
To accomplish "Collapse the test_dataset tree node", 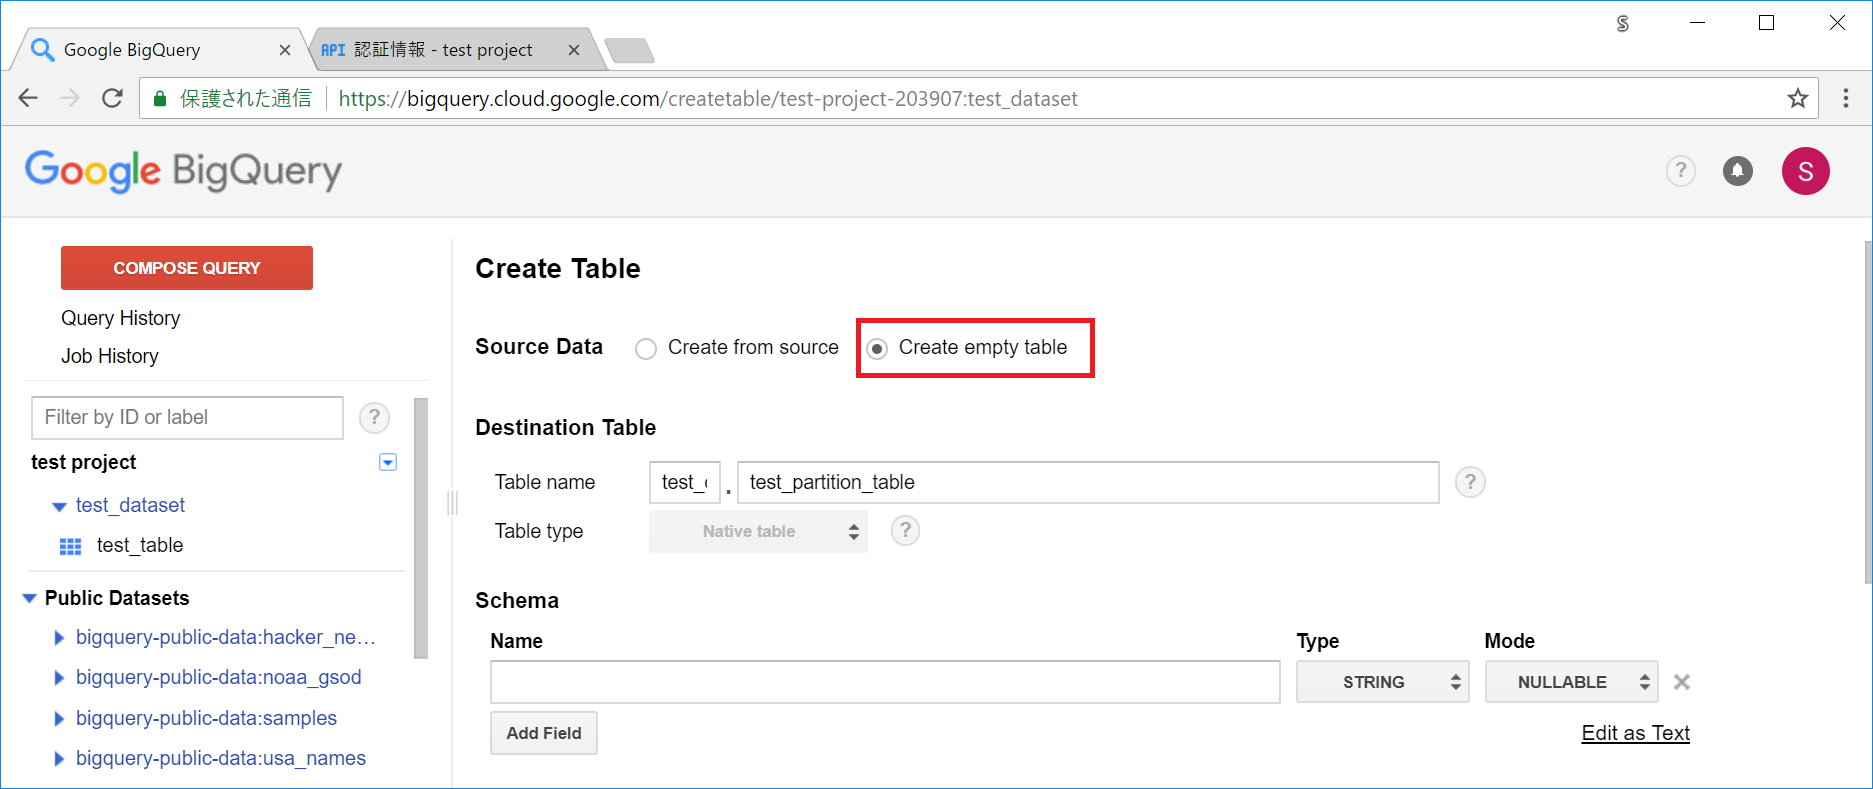I will (x=59, y=507).
